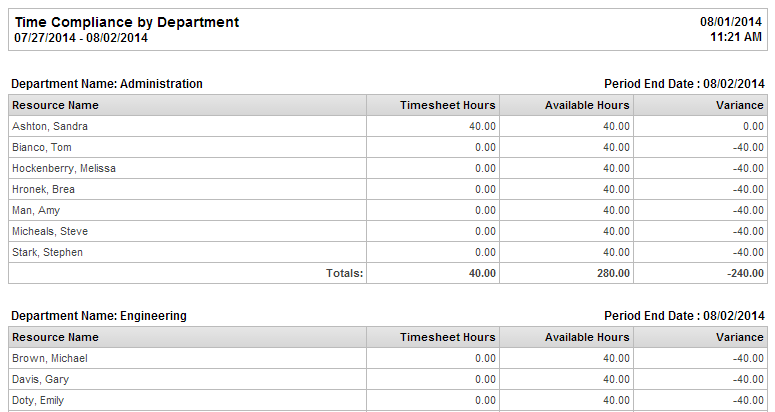Screen dimensions: 775x412
Task: Click the Time Compliance by Department title
Action: pyautogui.click(x=127, y=22)
